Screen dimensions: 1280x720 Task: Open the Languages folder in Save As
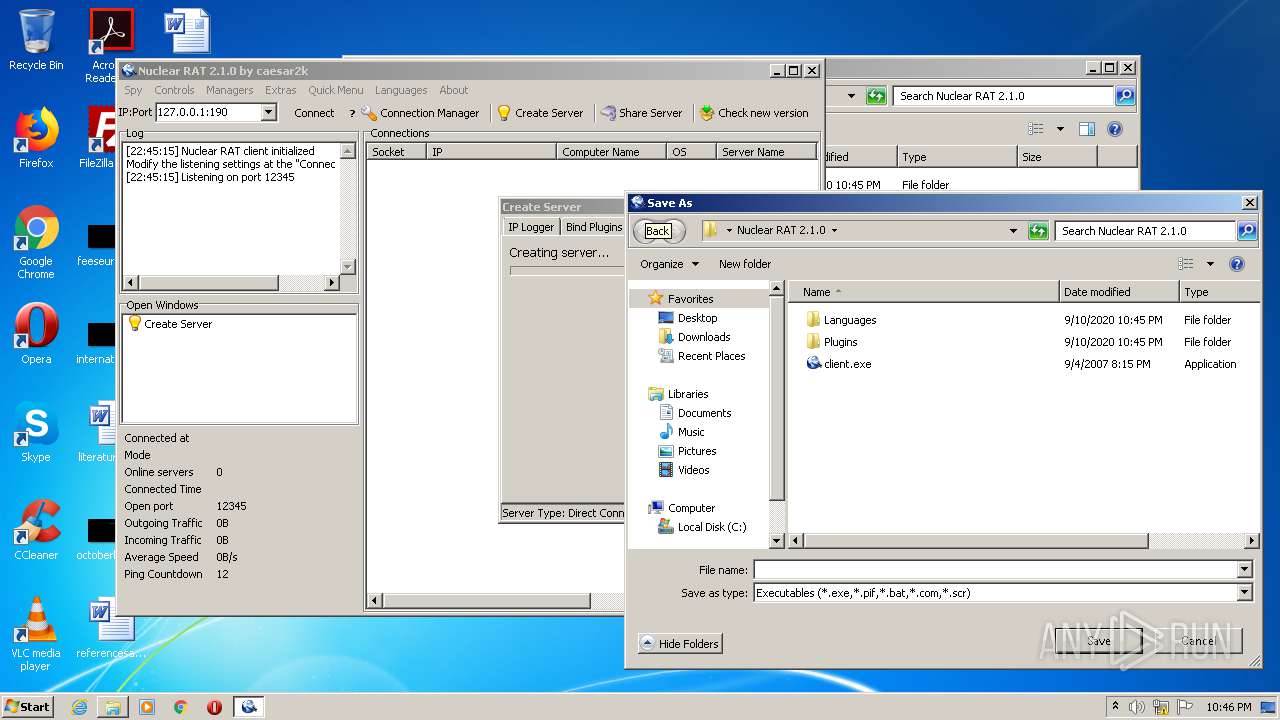841,320
